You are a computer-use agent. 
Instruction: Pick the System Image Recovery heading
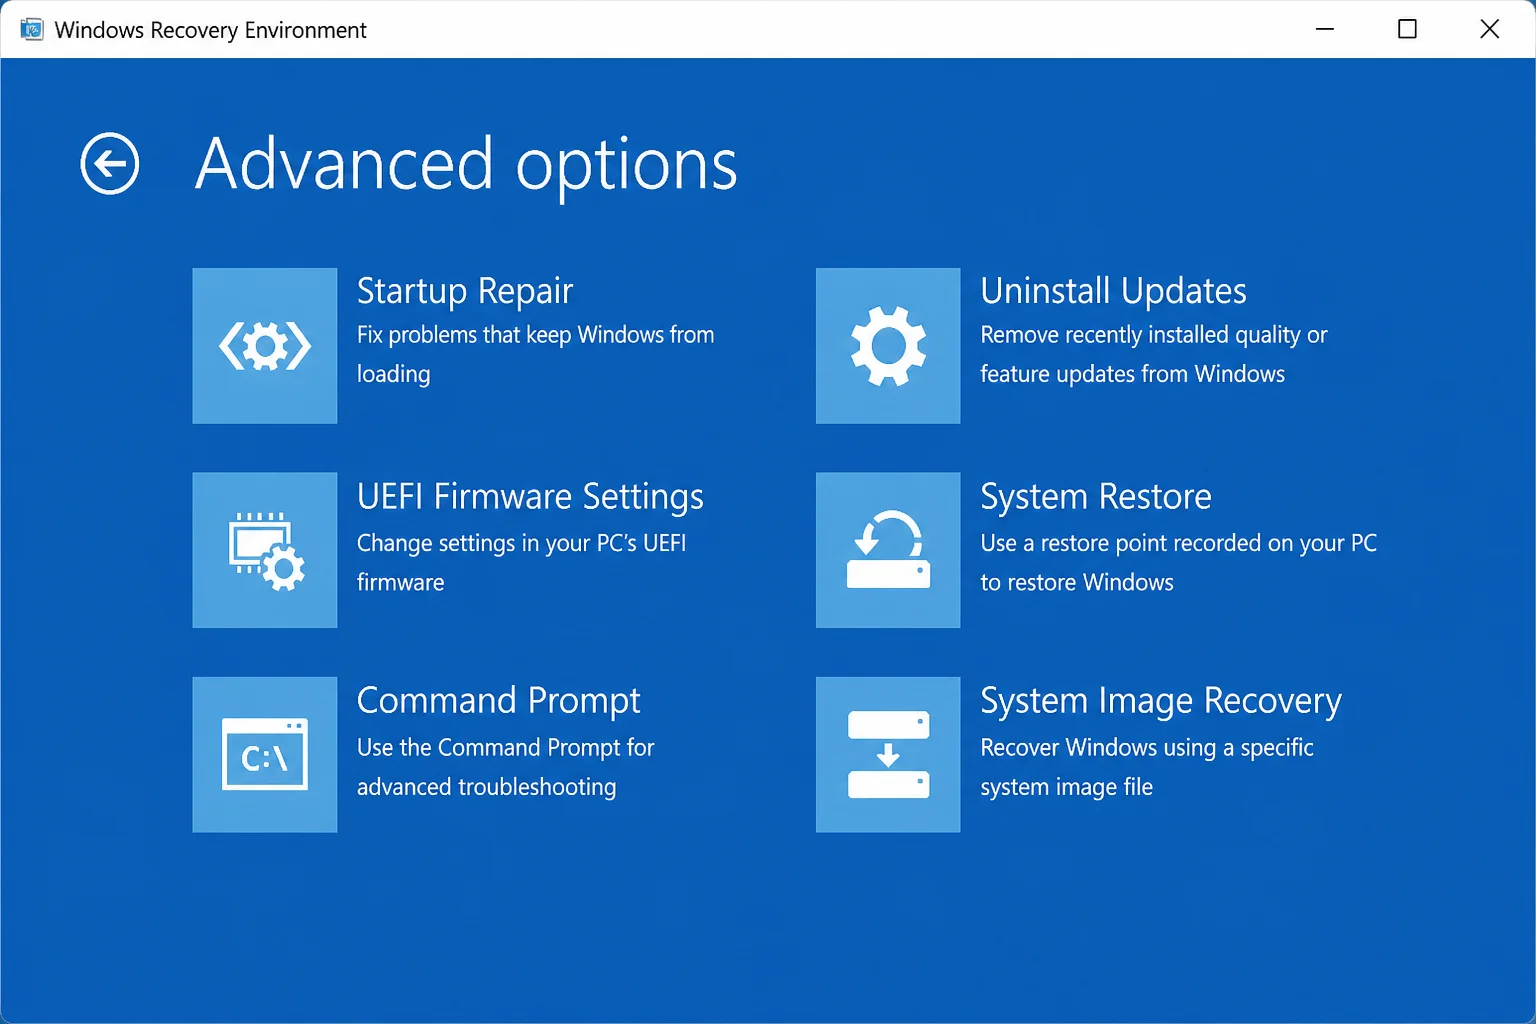point(1161,701)
